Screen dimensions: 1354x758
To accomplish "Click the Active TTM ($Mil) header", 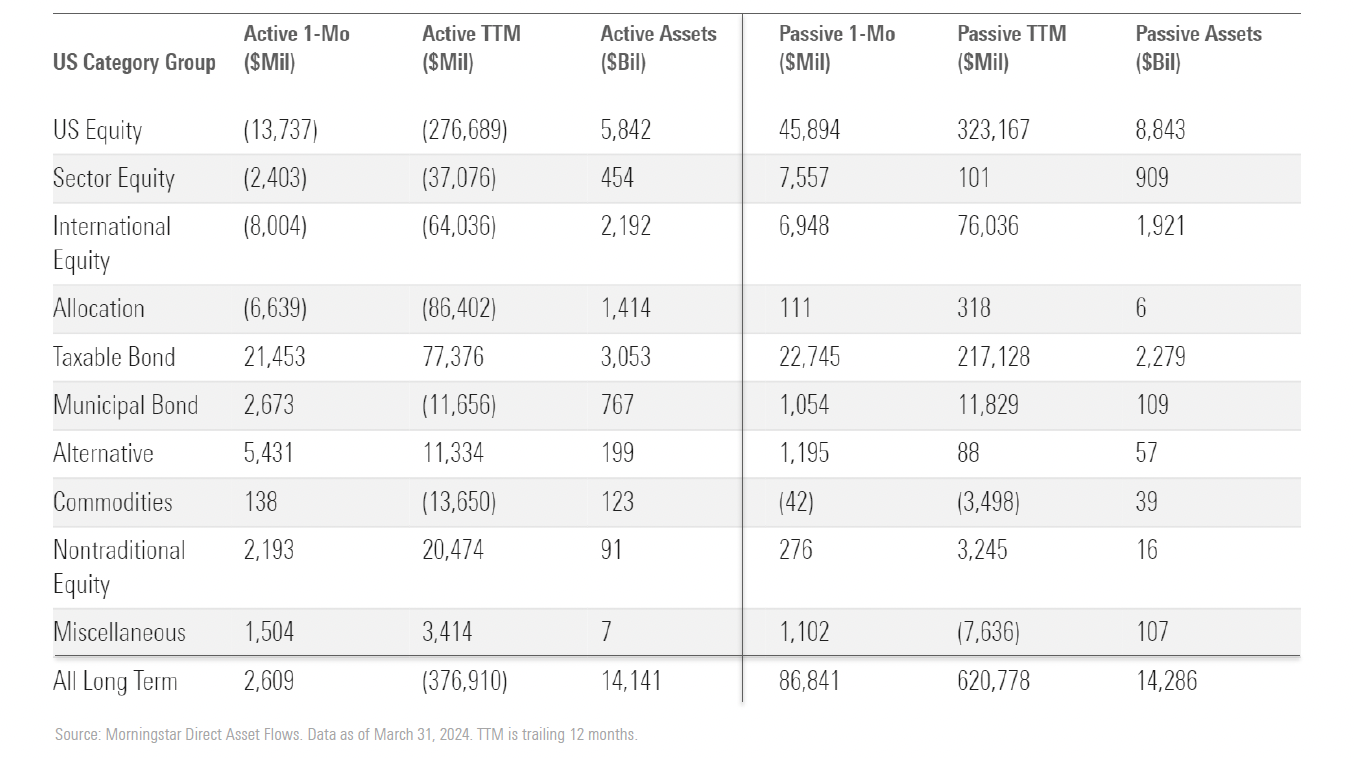I will pyautogui.click(x=471, y=48).
